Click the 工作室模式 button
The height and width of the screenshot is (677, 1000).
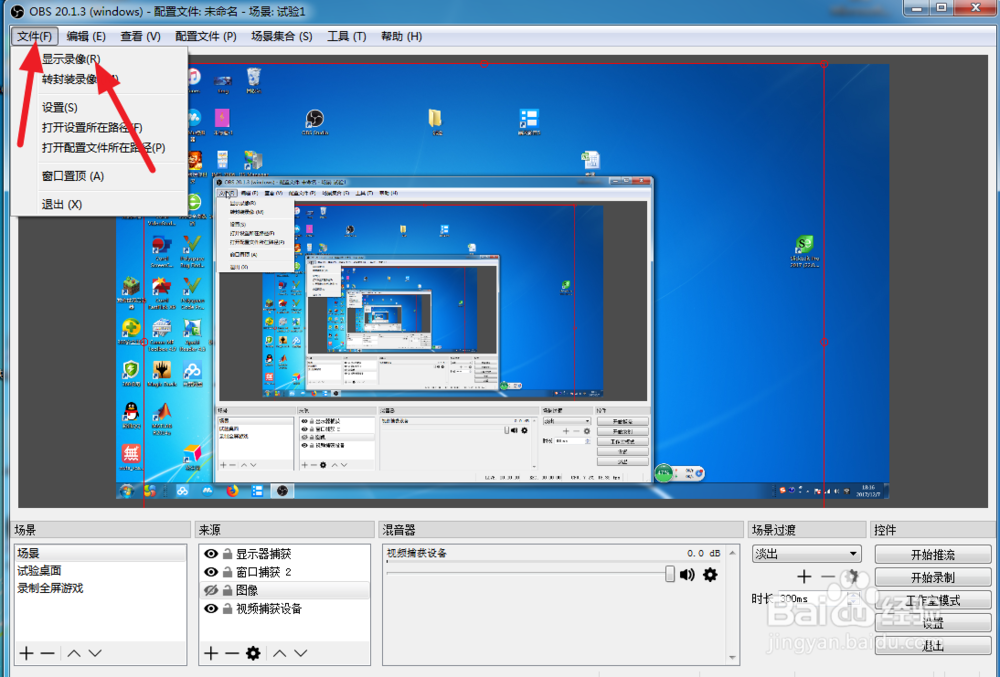933,601
